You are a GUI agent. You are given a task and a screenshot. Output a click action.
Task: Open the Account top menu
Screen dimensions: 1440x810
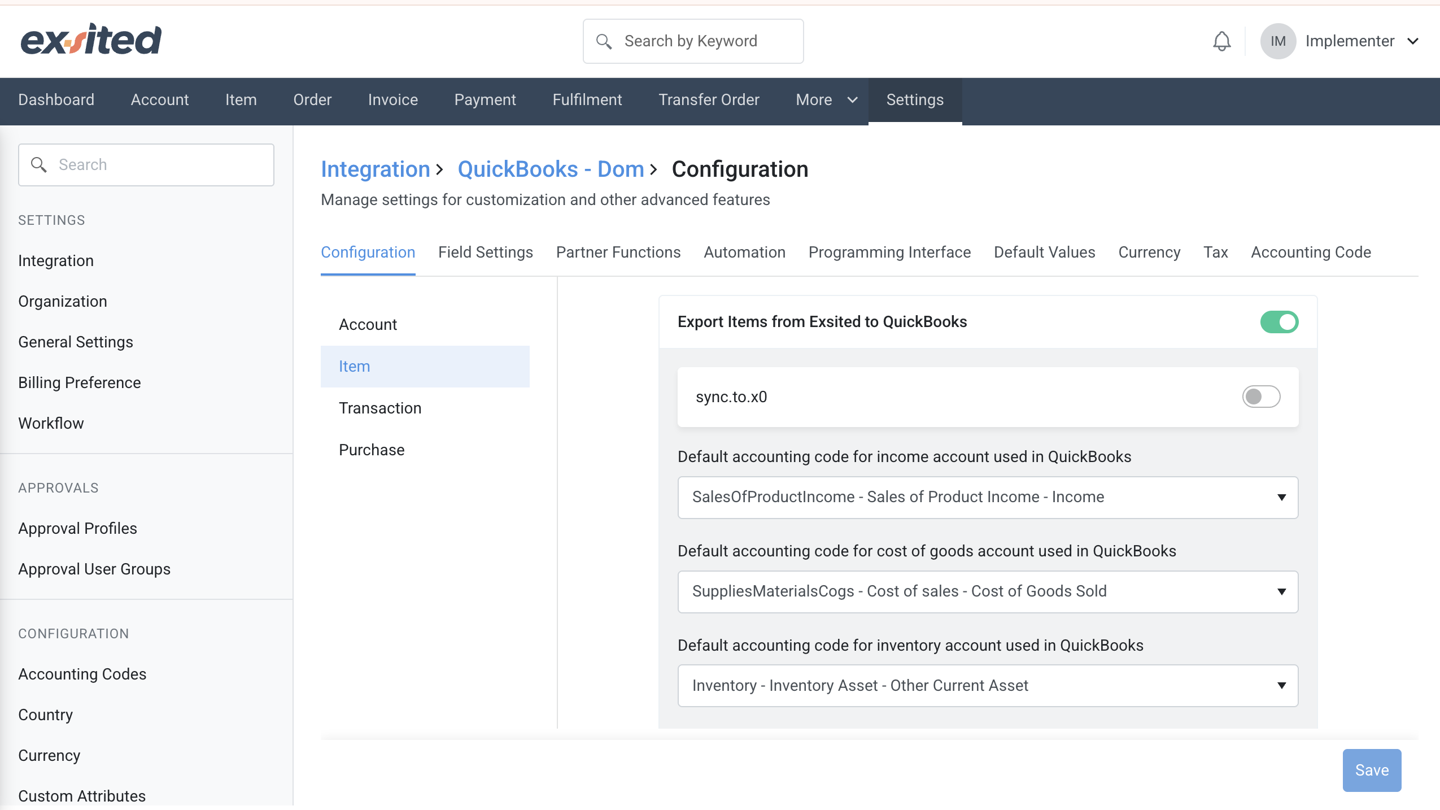[160, 100]
